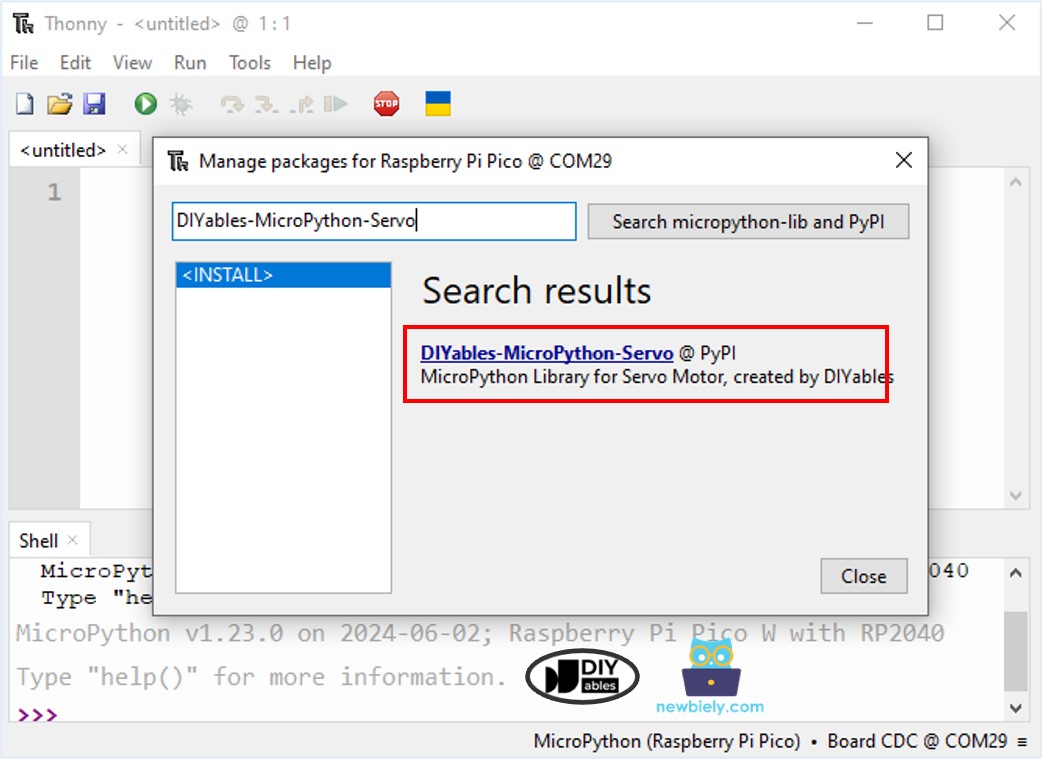This screenshot has height=759, width=1042.
Task: Open the Tools menu
Action: pyautogui.click(x=249, y=62)
